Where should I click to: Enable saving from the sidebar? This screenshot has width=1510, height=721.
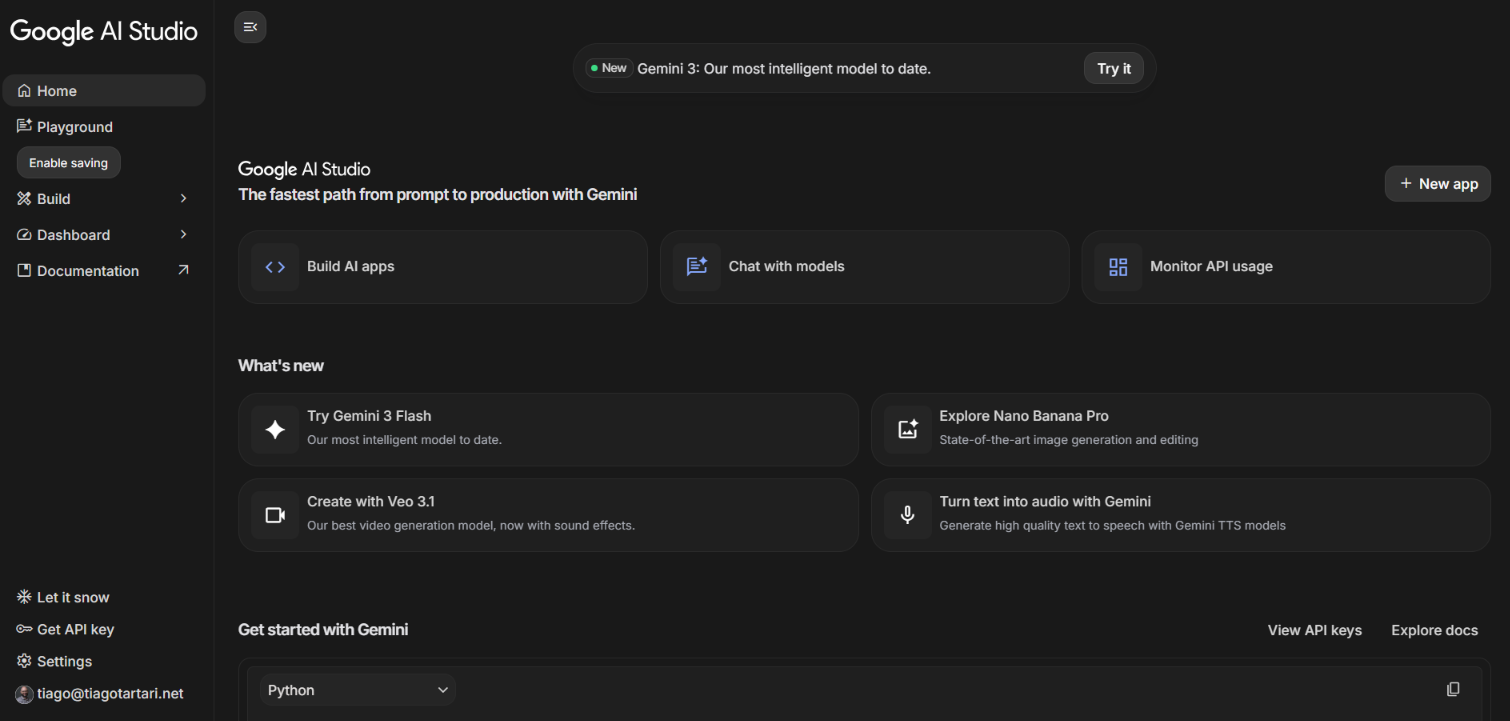tap(68, 162)
